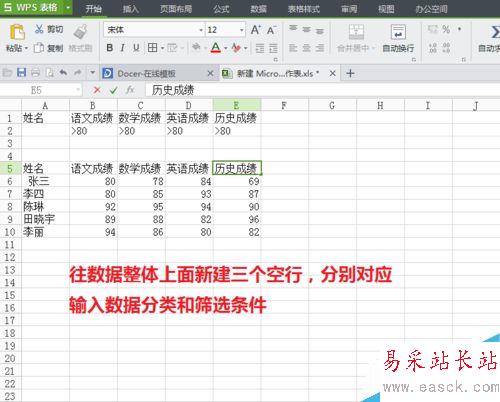The width and height of the screenshot is (500, 402).
Task: Cancel cell entry with red X
Action: 97,90
